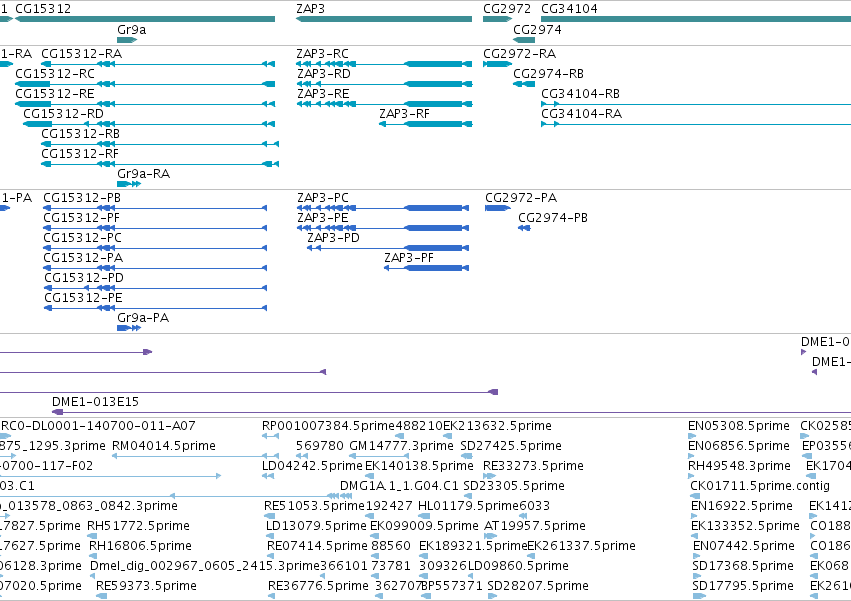Viewport: 851px width, 601px height.
Task: Select the ZAP3-PE protein label
Action: click(322, 218)
